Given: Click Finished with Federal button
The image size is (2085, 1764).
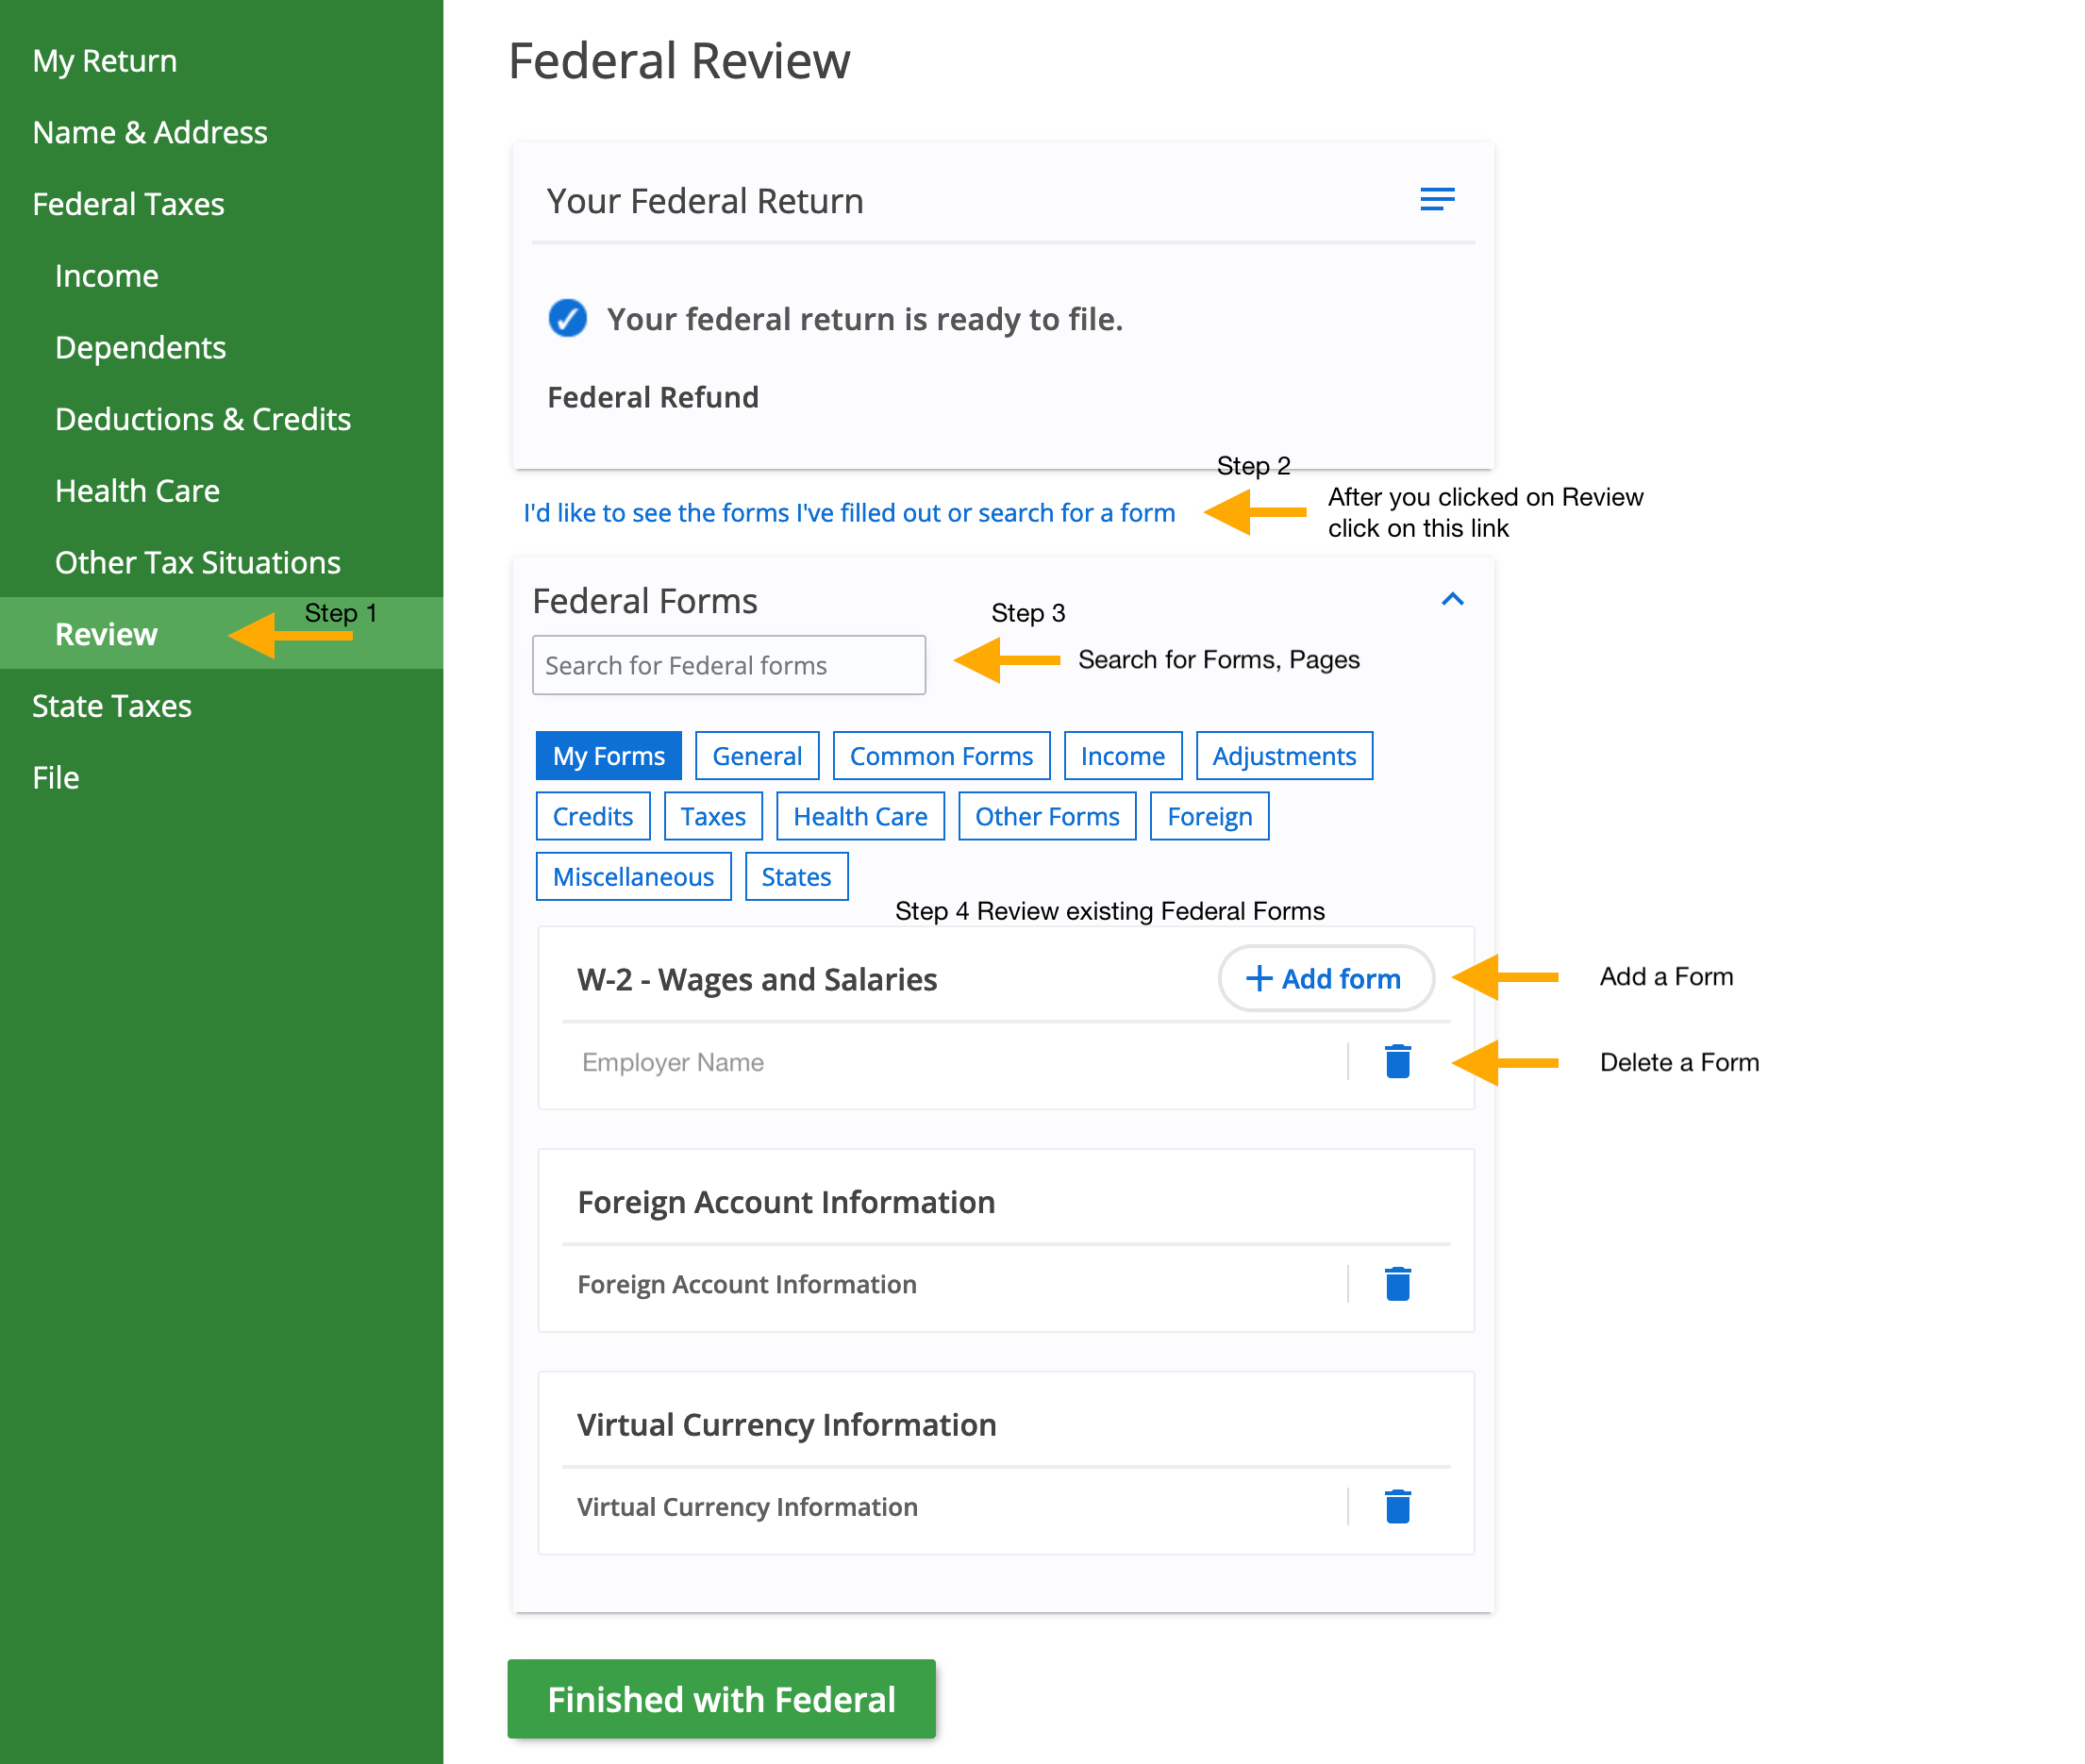Looking at the screenshot, I should 721,1698.
